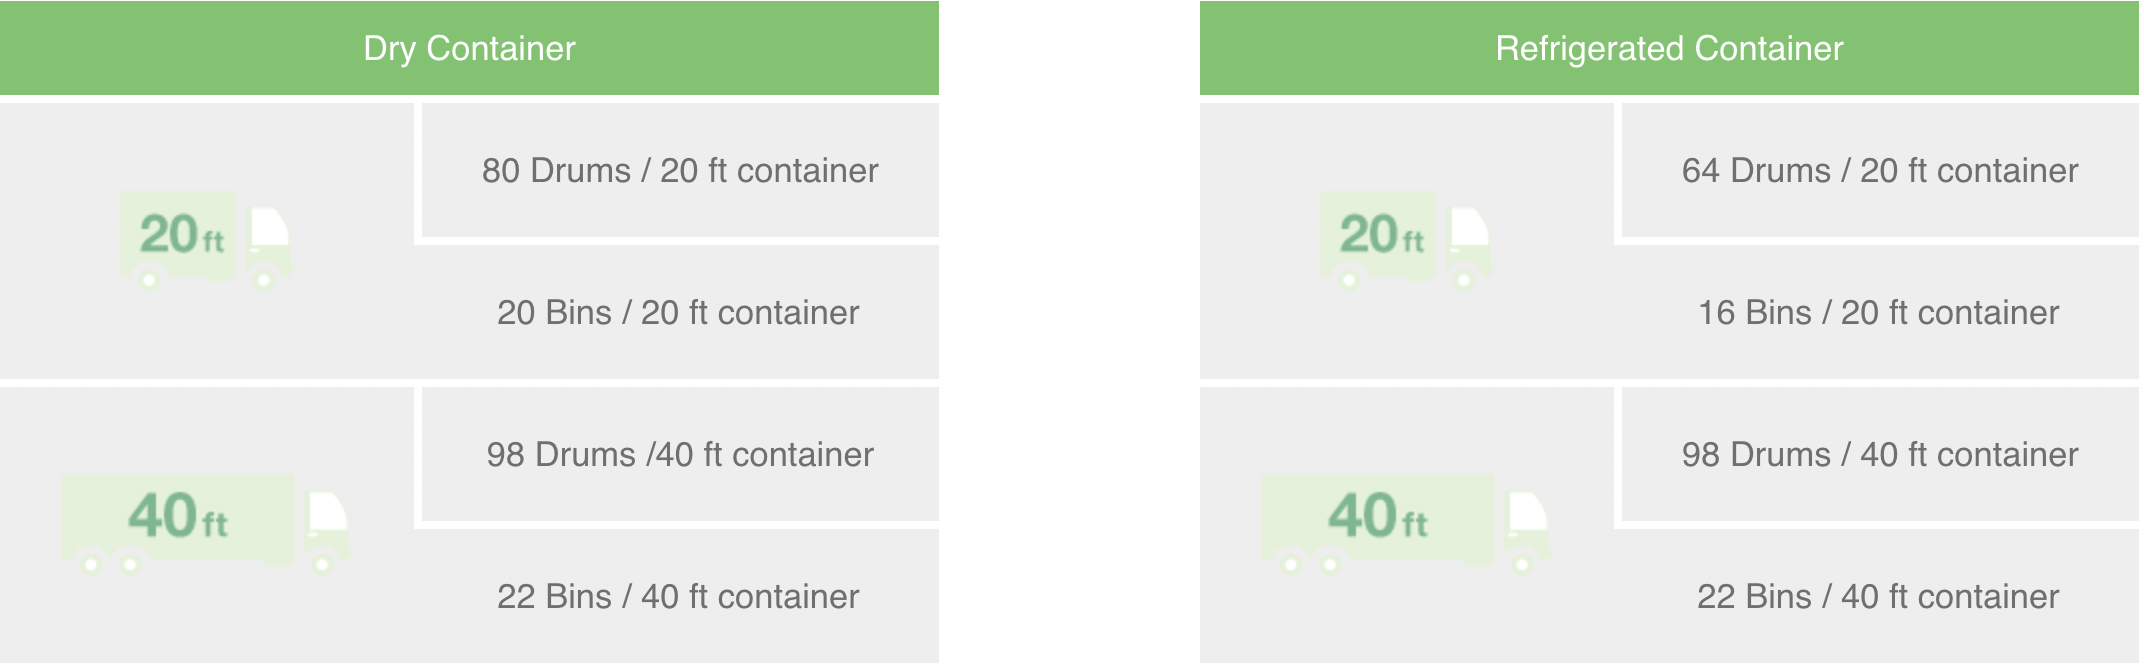Select the 40 ft truck icon under Refrigerated Container
This screenshot has height=666, width=2144.
click(1406, 522)
